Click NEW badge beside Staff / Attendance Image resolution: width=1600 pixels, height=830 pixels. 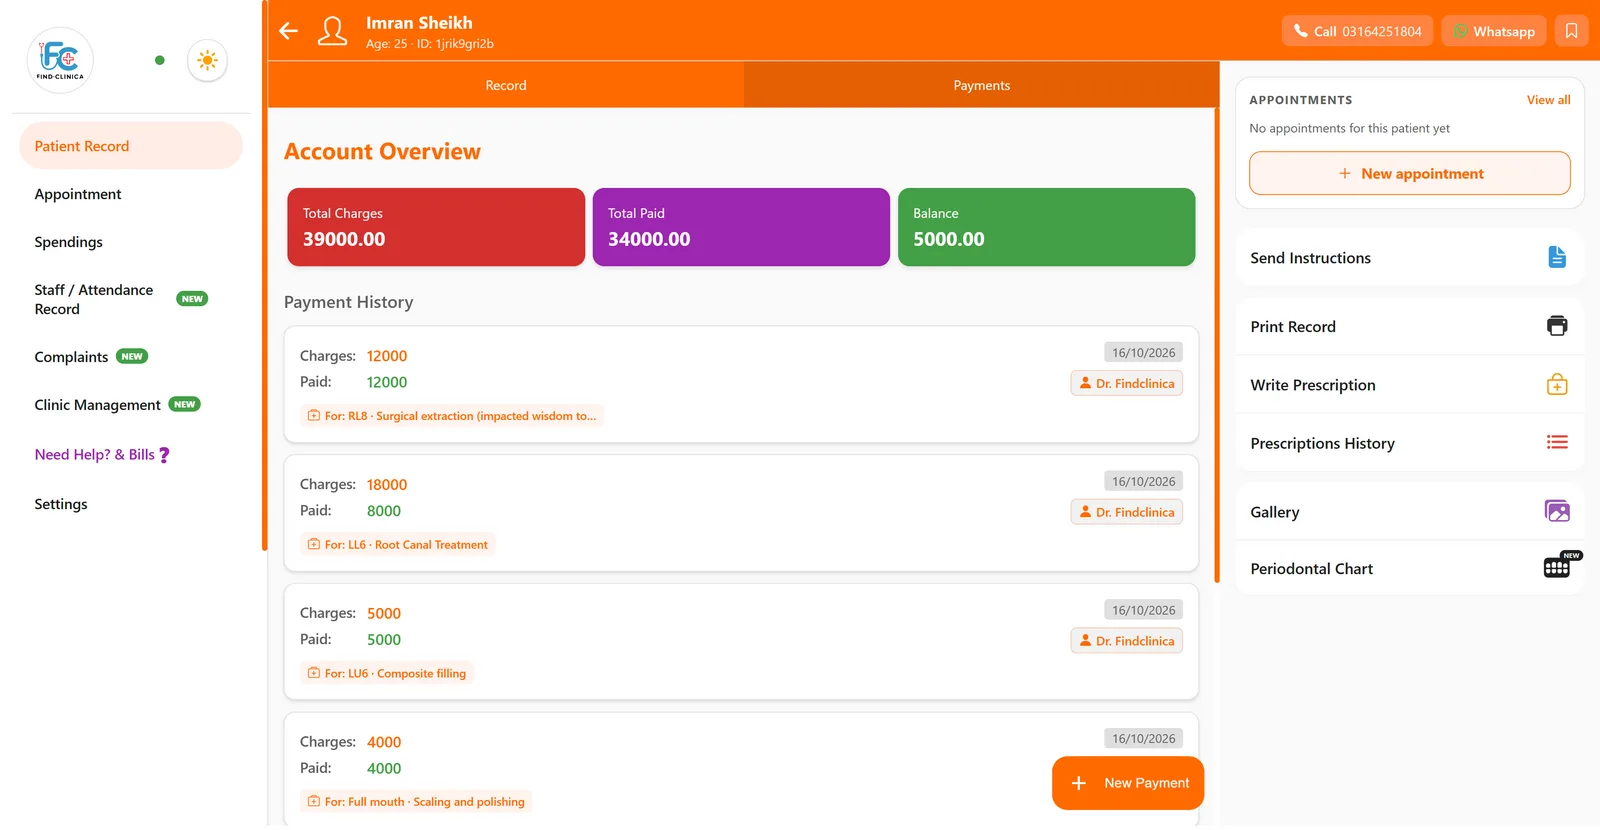point(192,298)
